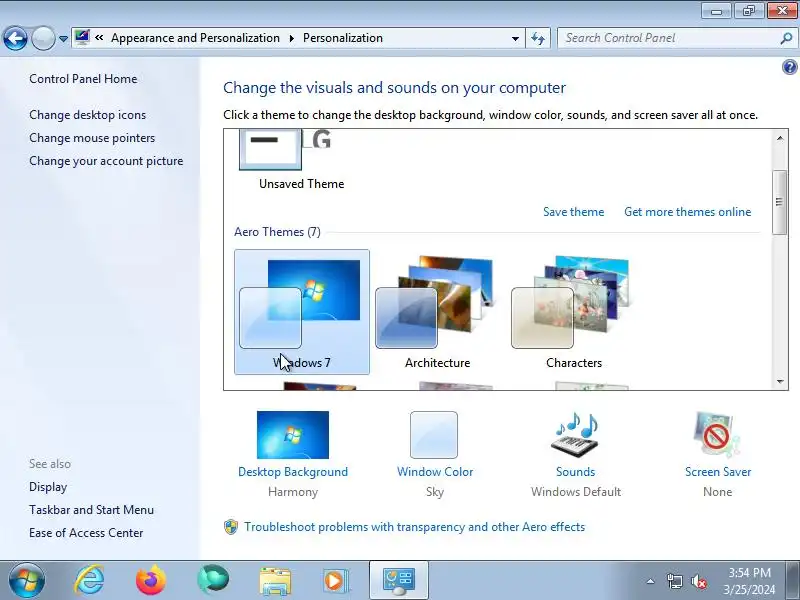Click the muted volume tray icon
Viewport: 800px width, 600px height.
pyautogui.click(x=698, y=581)
